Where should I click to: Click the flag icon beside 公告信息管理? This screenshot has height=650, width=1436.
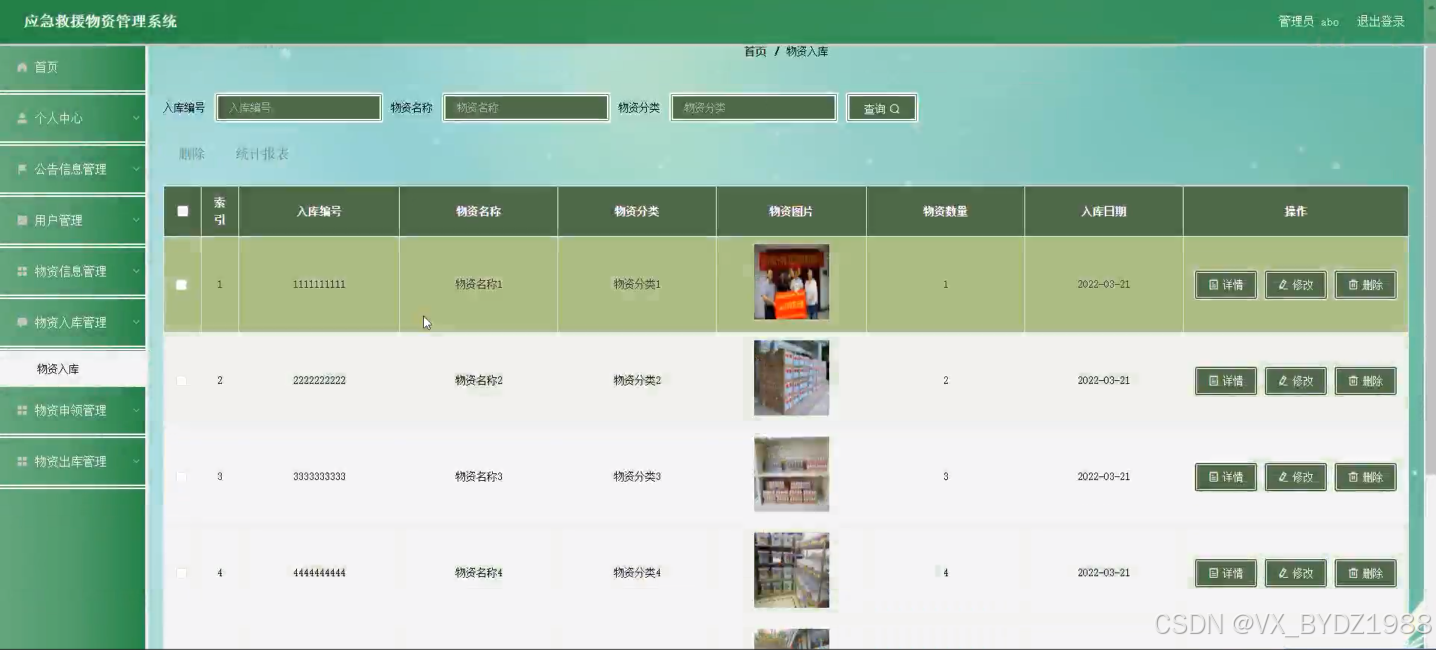click(x=22, y=169)
